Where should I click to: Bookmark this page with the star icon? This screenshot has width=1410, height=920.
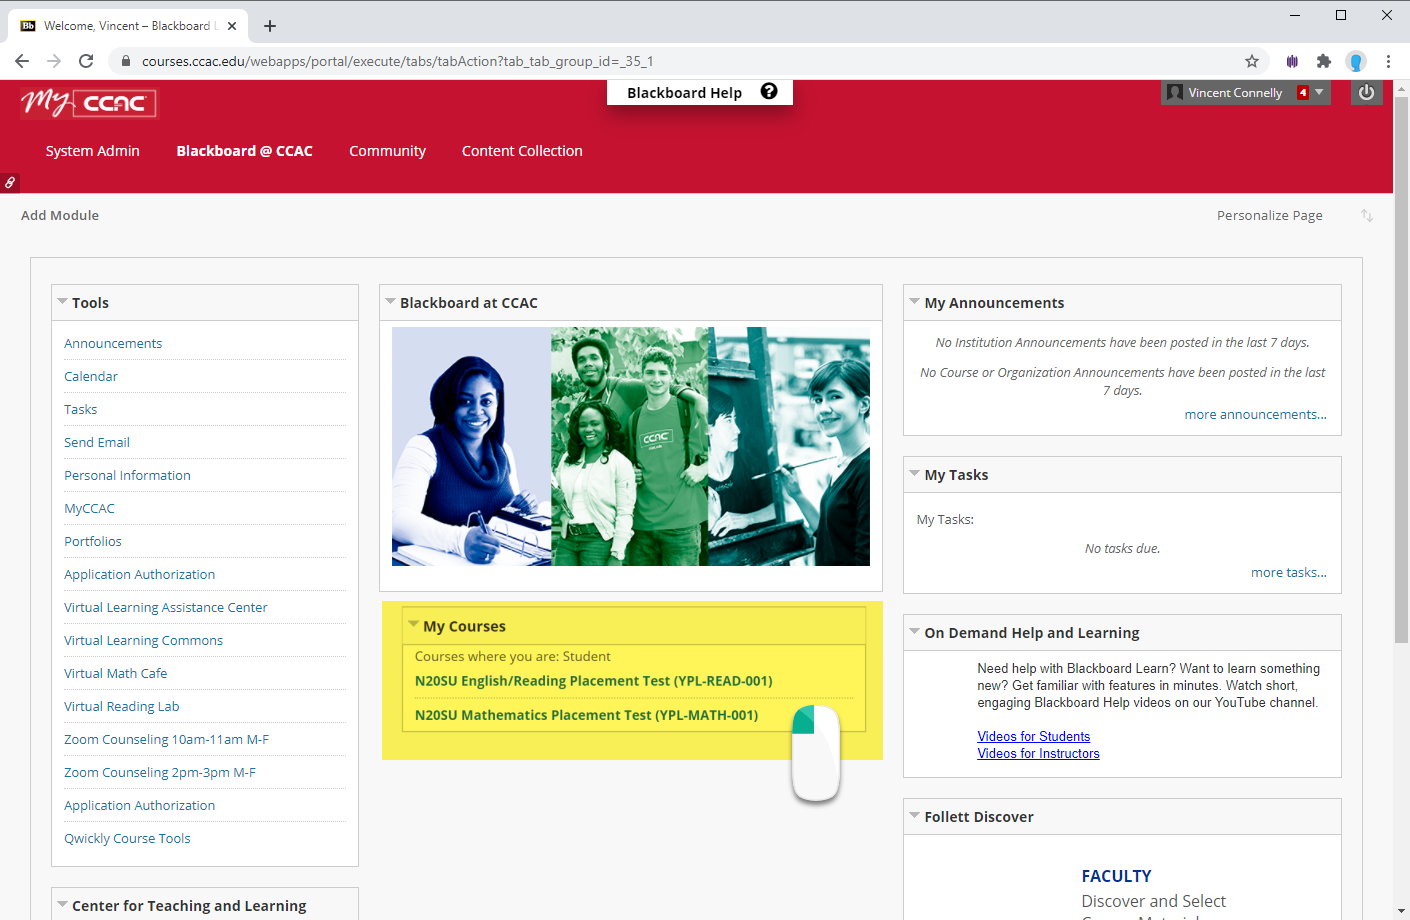point(1251,61)
